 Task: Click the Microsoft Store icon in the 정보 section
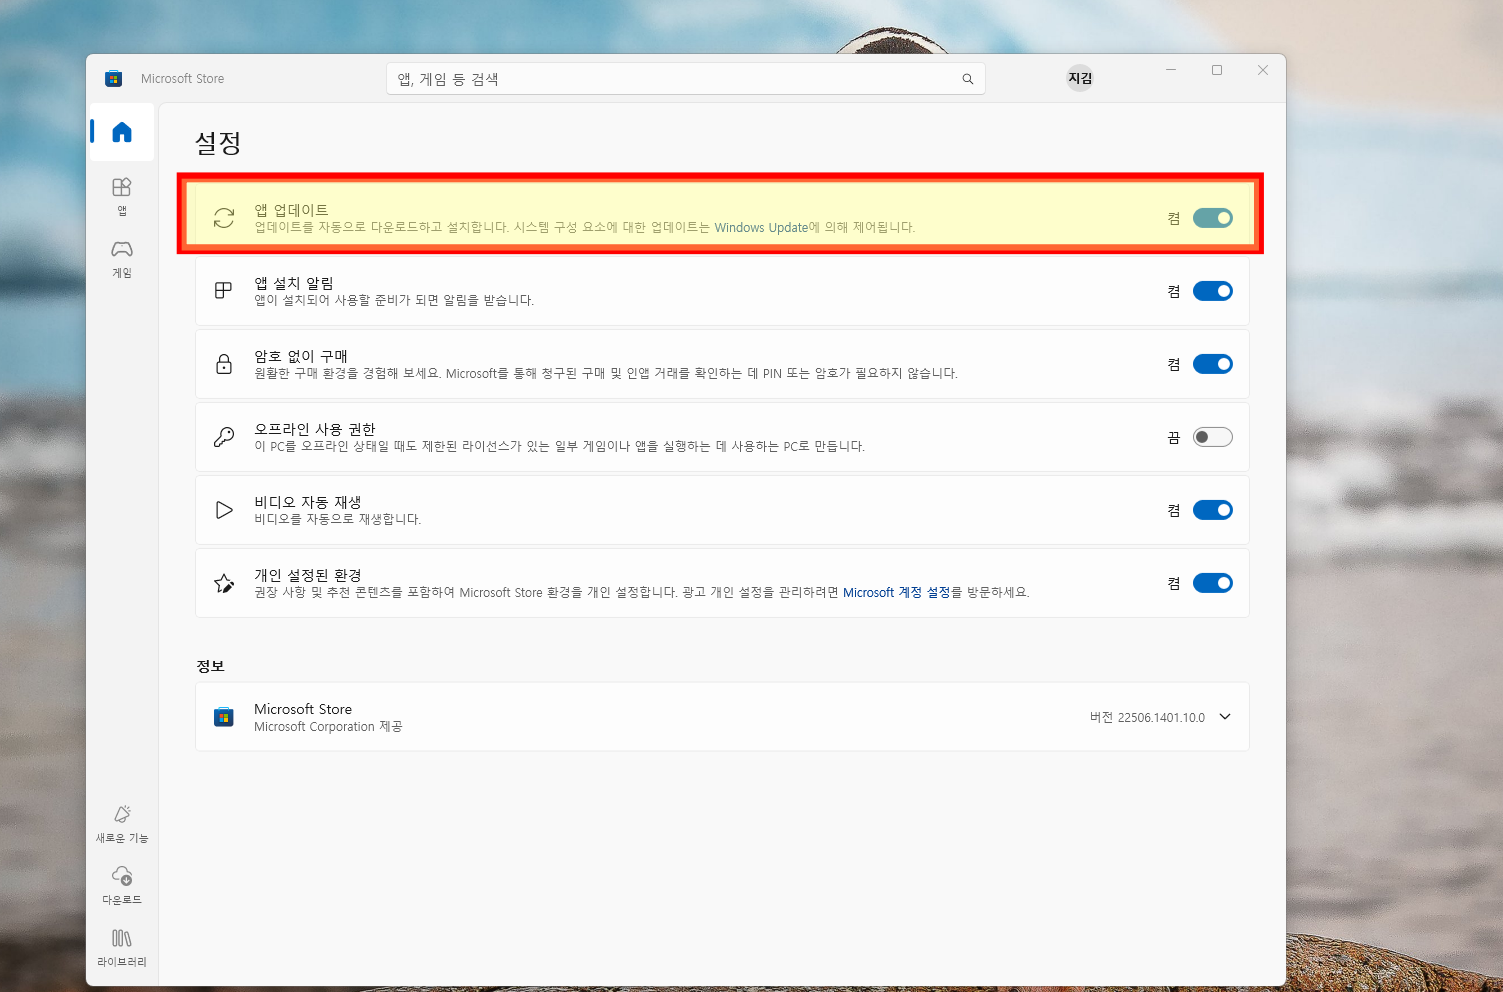224,717
